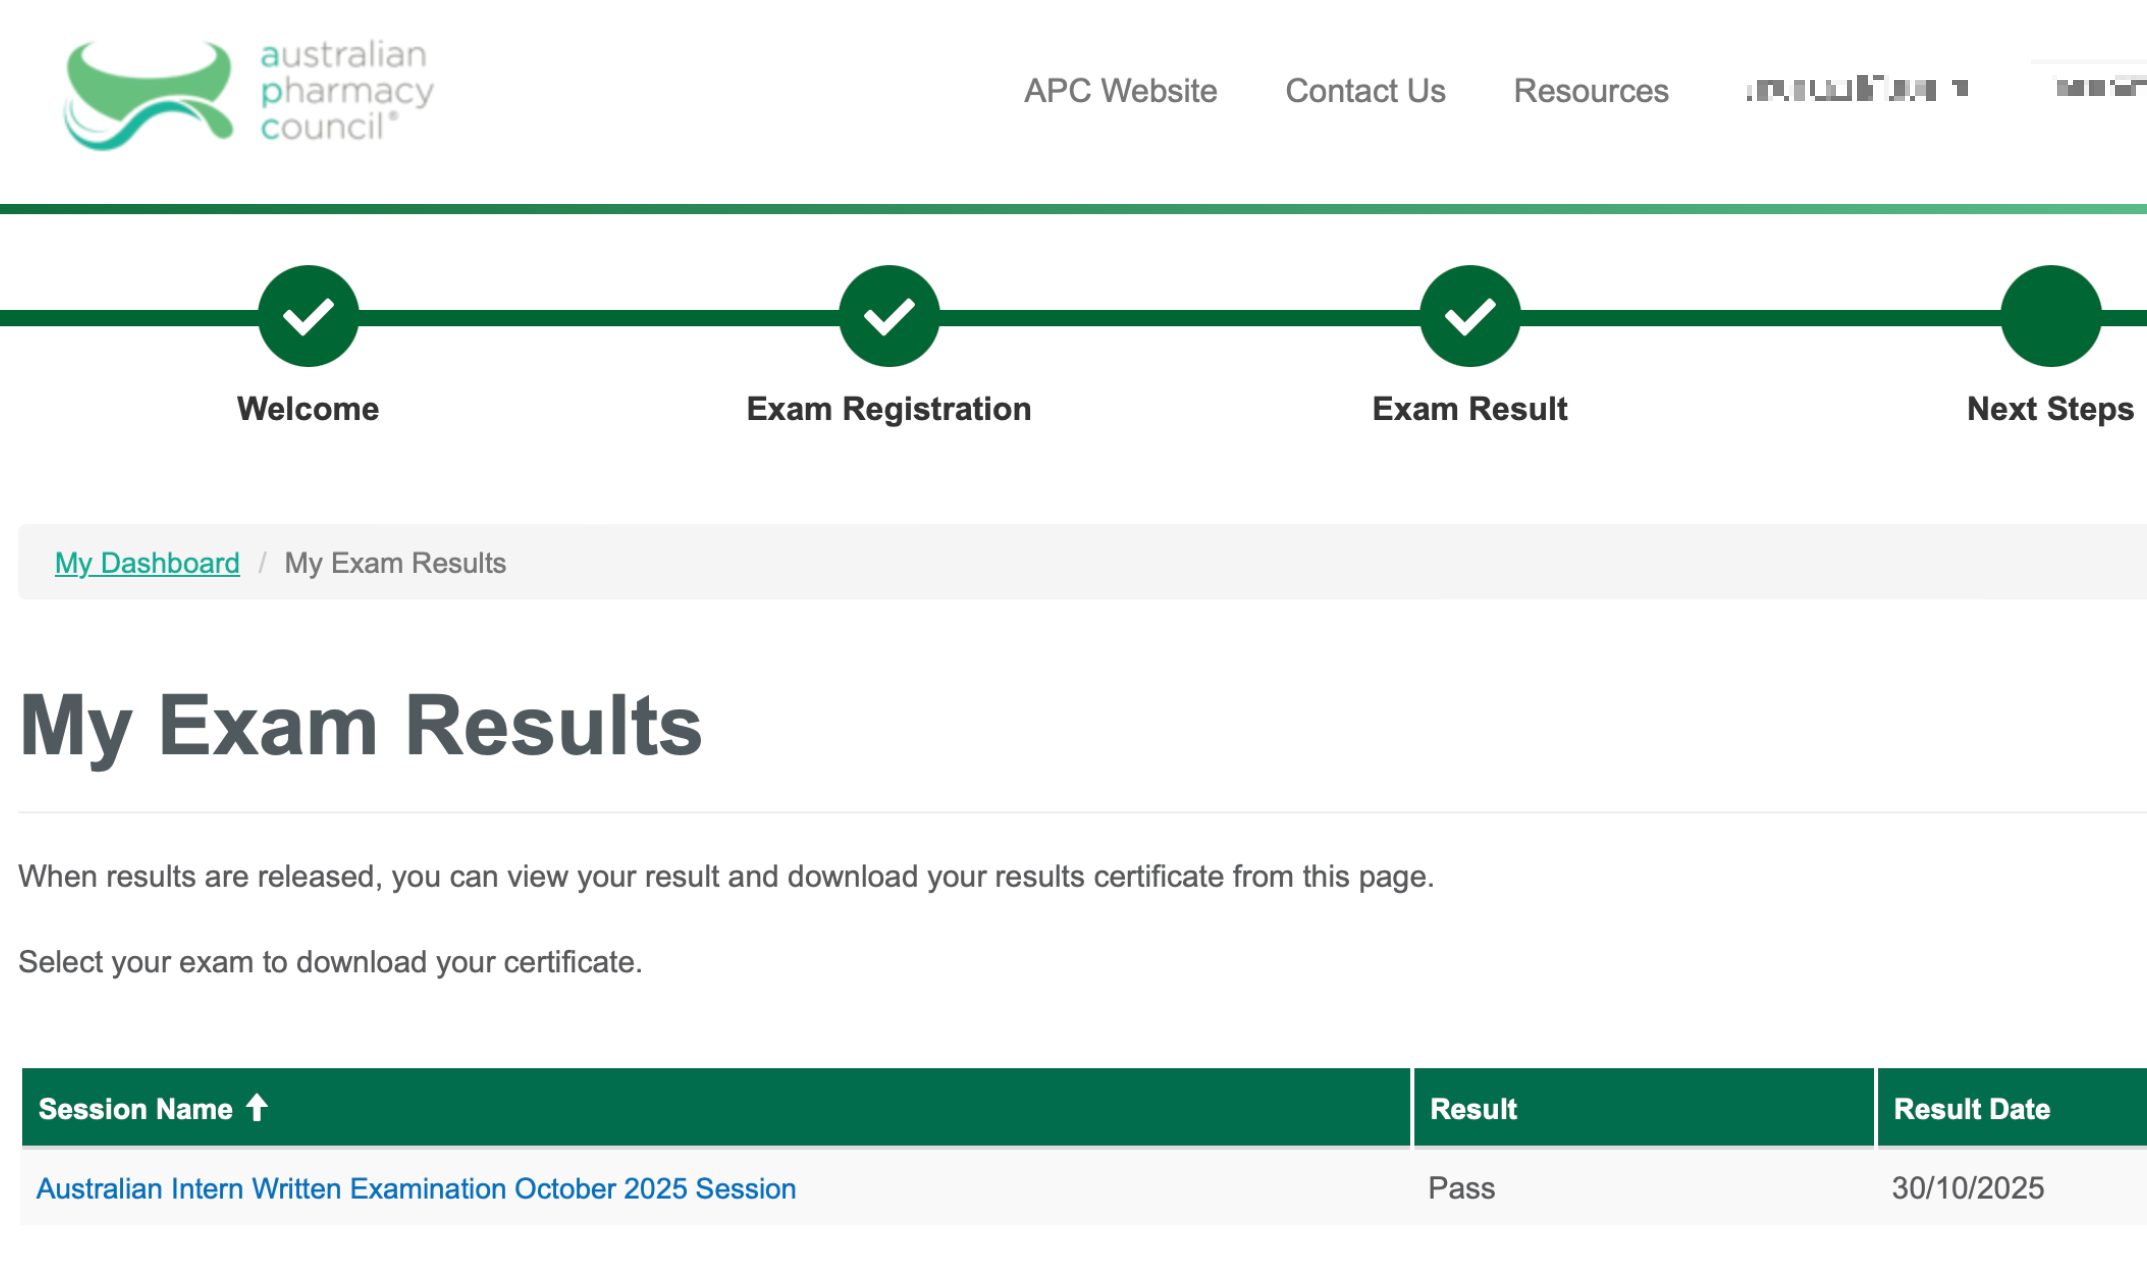Click the Exam Result step label
Image resolution: width=2147 pixels, height=1264 pixels.
coord(1469,409)
